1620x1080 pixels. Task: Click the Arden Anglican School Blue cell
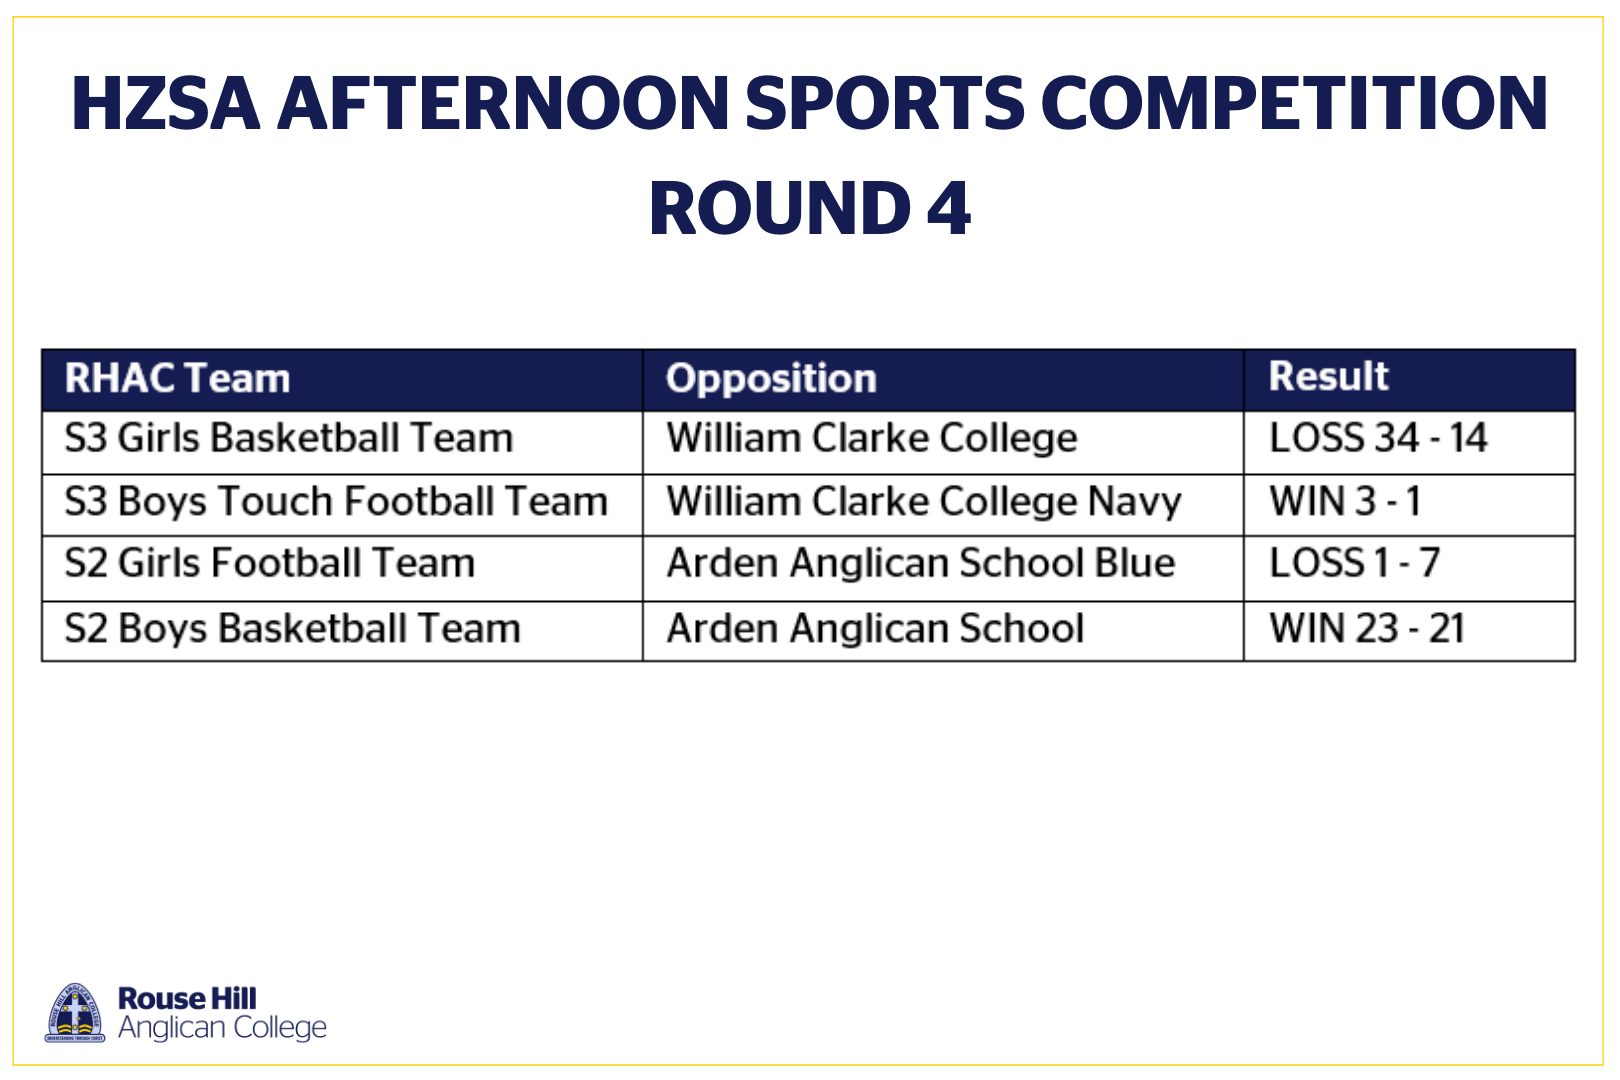coord(943,568)
